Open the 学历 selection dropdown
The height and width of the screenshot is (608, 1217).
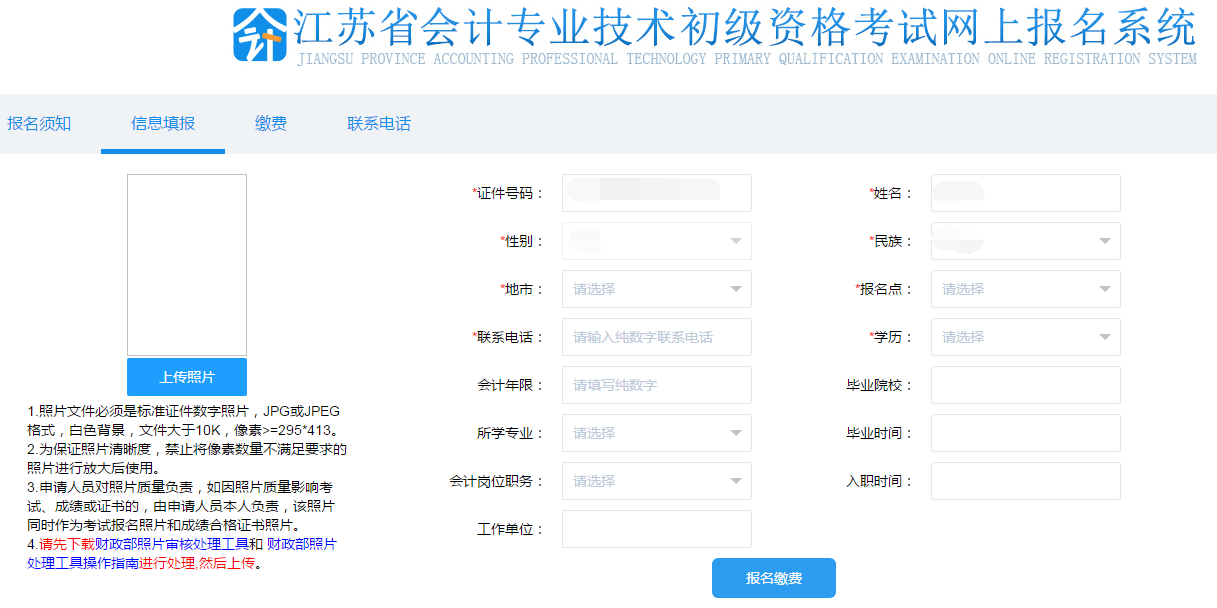click(1025, 337)
